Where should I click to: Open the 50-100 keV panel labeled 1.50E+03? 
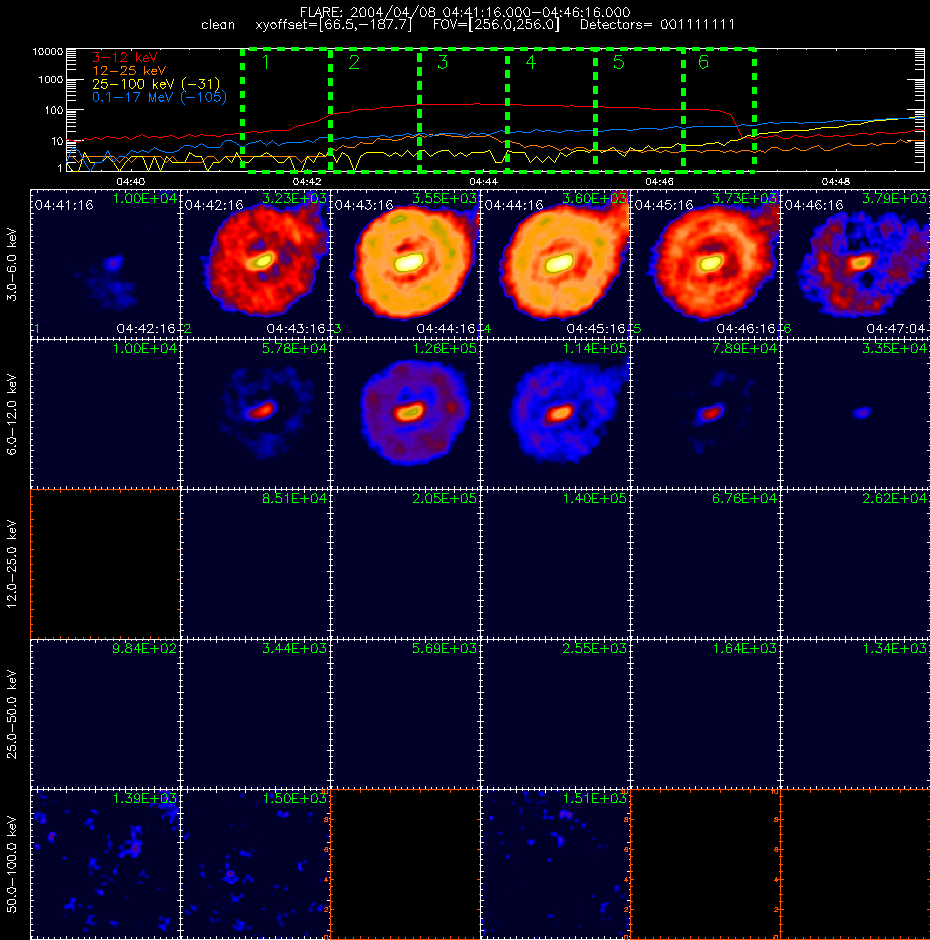[x=255, y=864]
